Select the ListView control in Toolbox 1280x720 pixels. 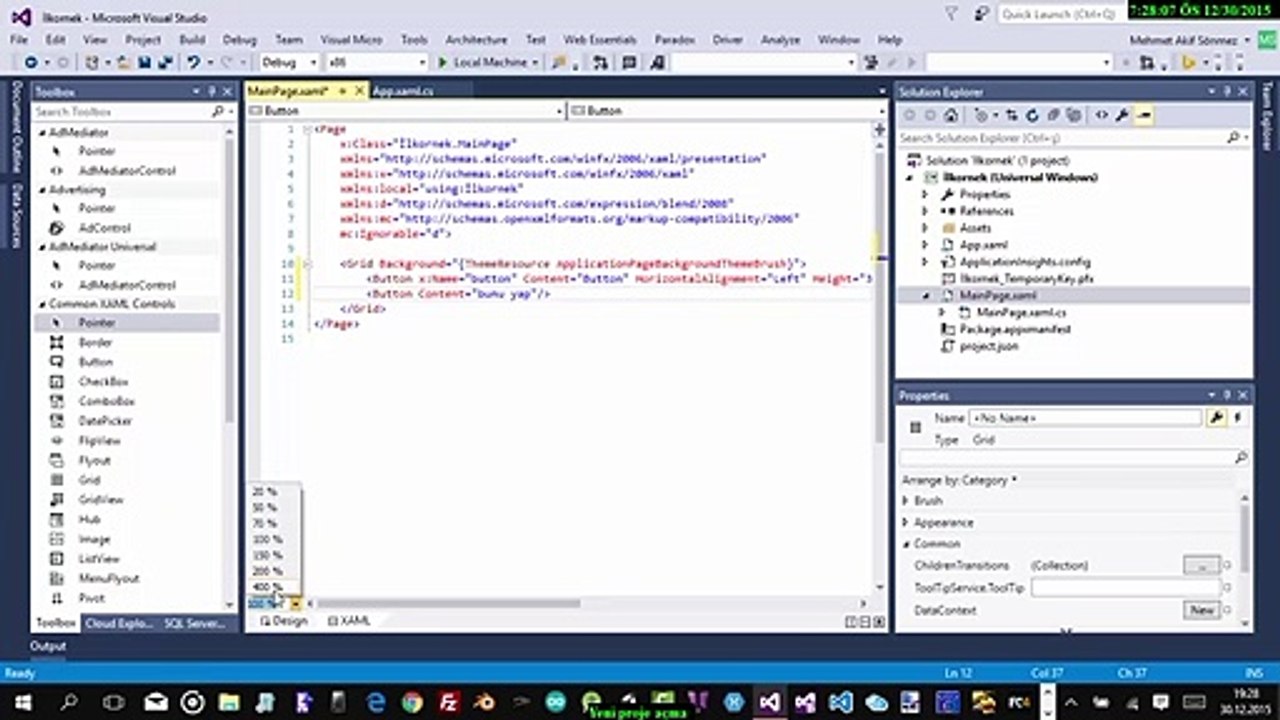coord(99,559)
